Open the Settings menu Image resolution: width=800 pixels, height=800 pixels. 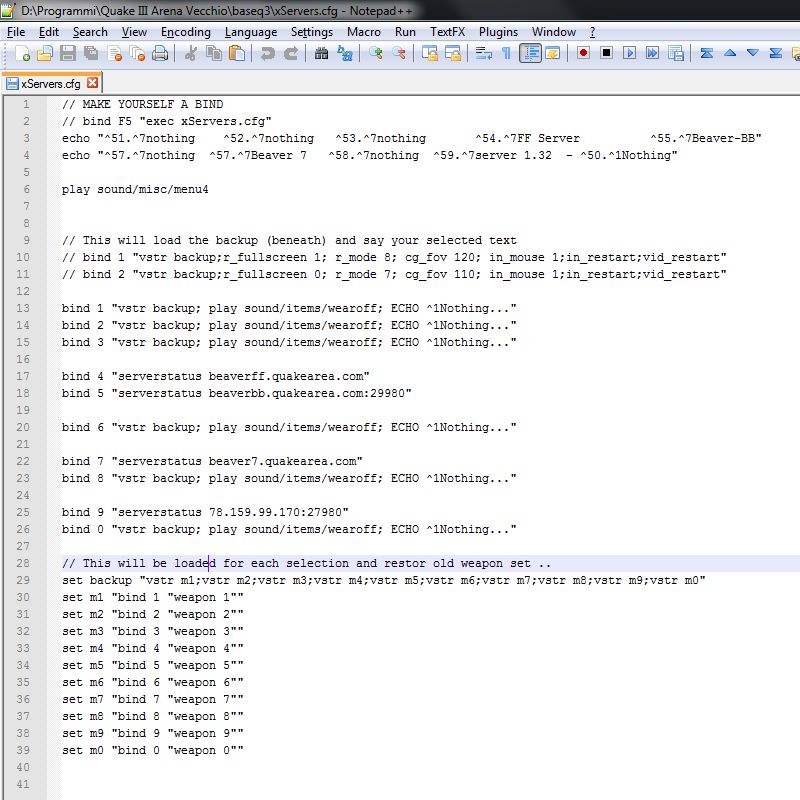click(x=312, y=32)
